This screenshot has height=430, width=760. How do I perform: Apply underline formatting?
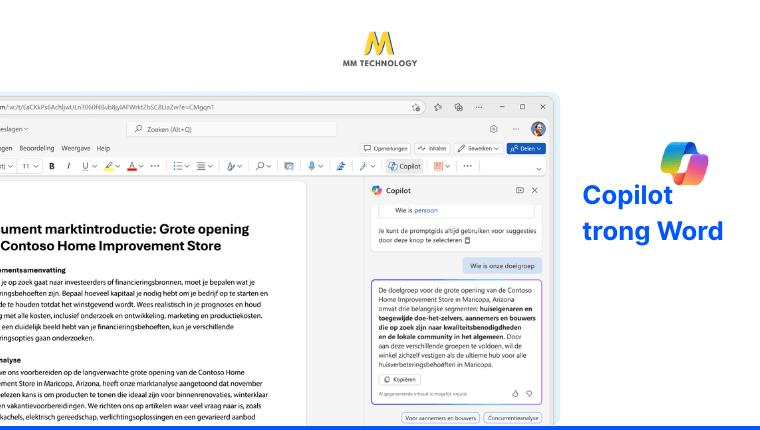pos(85,166)
